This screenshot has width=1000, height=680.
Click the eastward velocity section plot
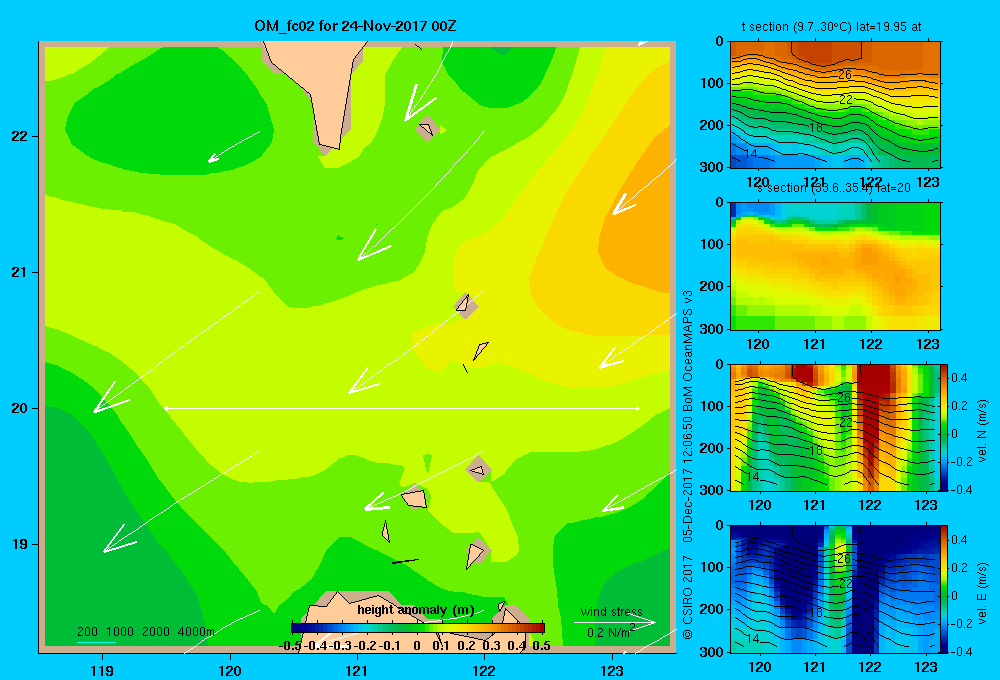click(x=835, y=589)
